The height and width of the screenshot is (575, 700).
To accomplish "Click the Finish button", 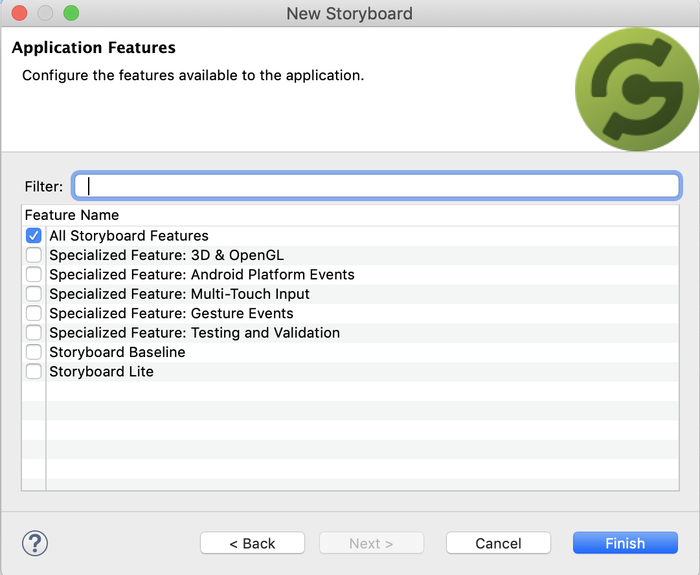I will [x=625, y=543].
